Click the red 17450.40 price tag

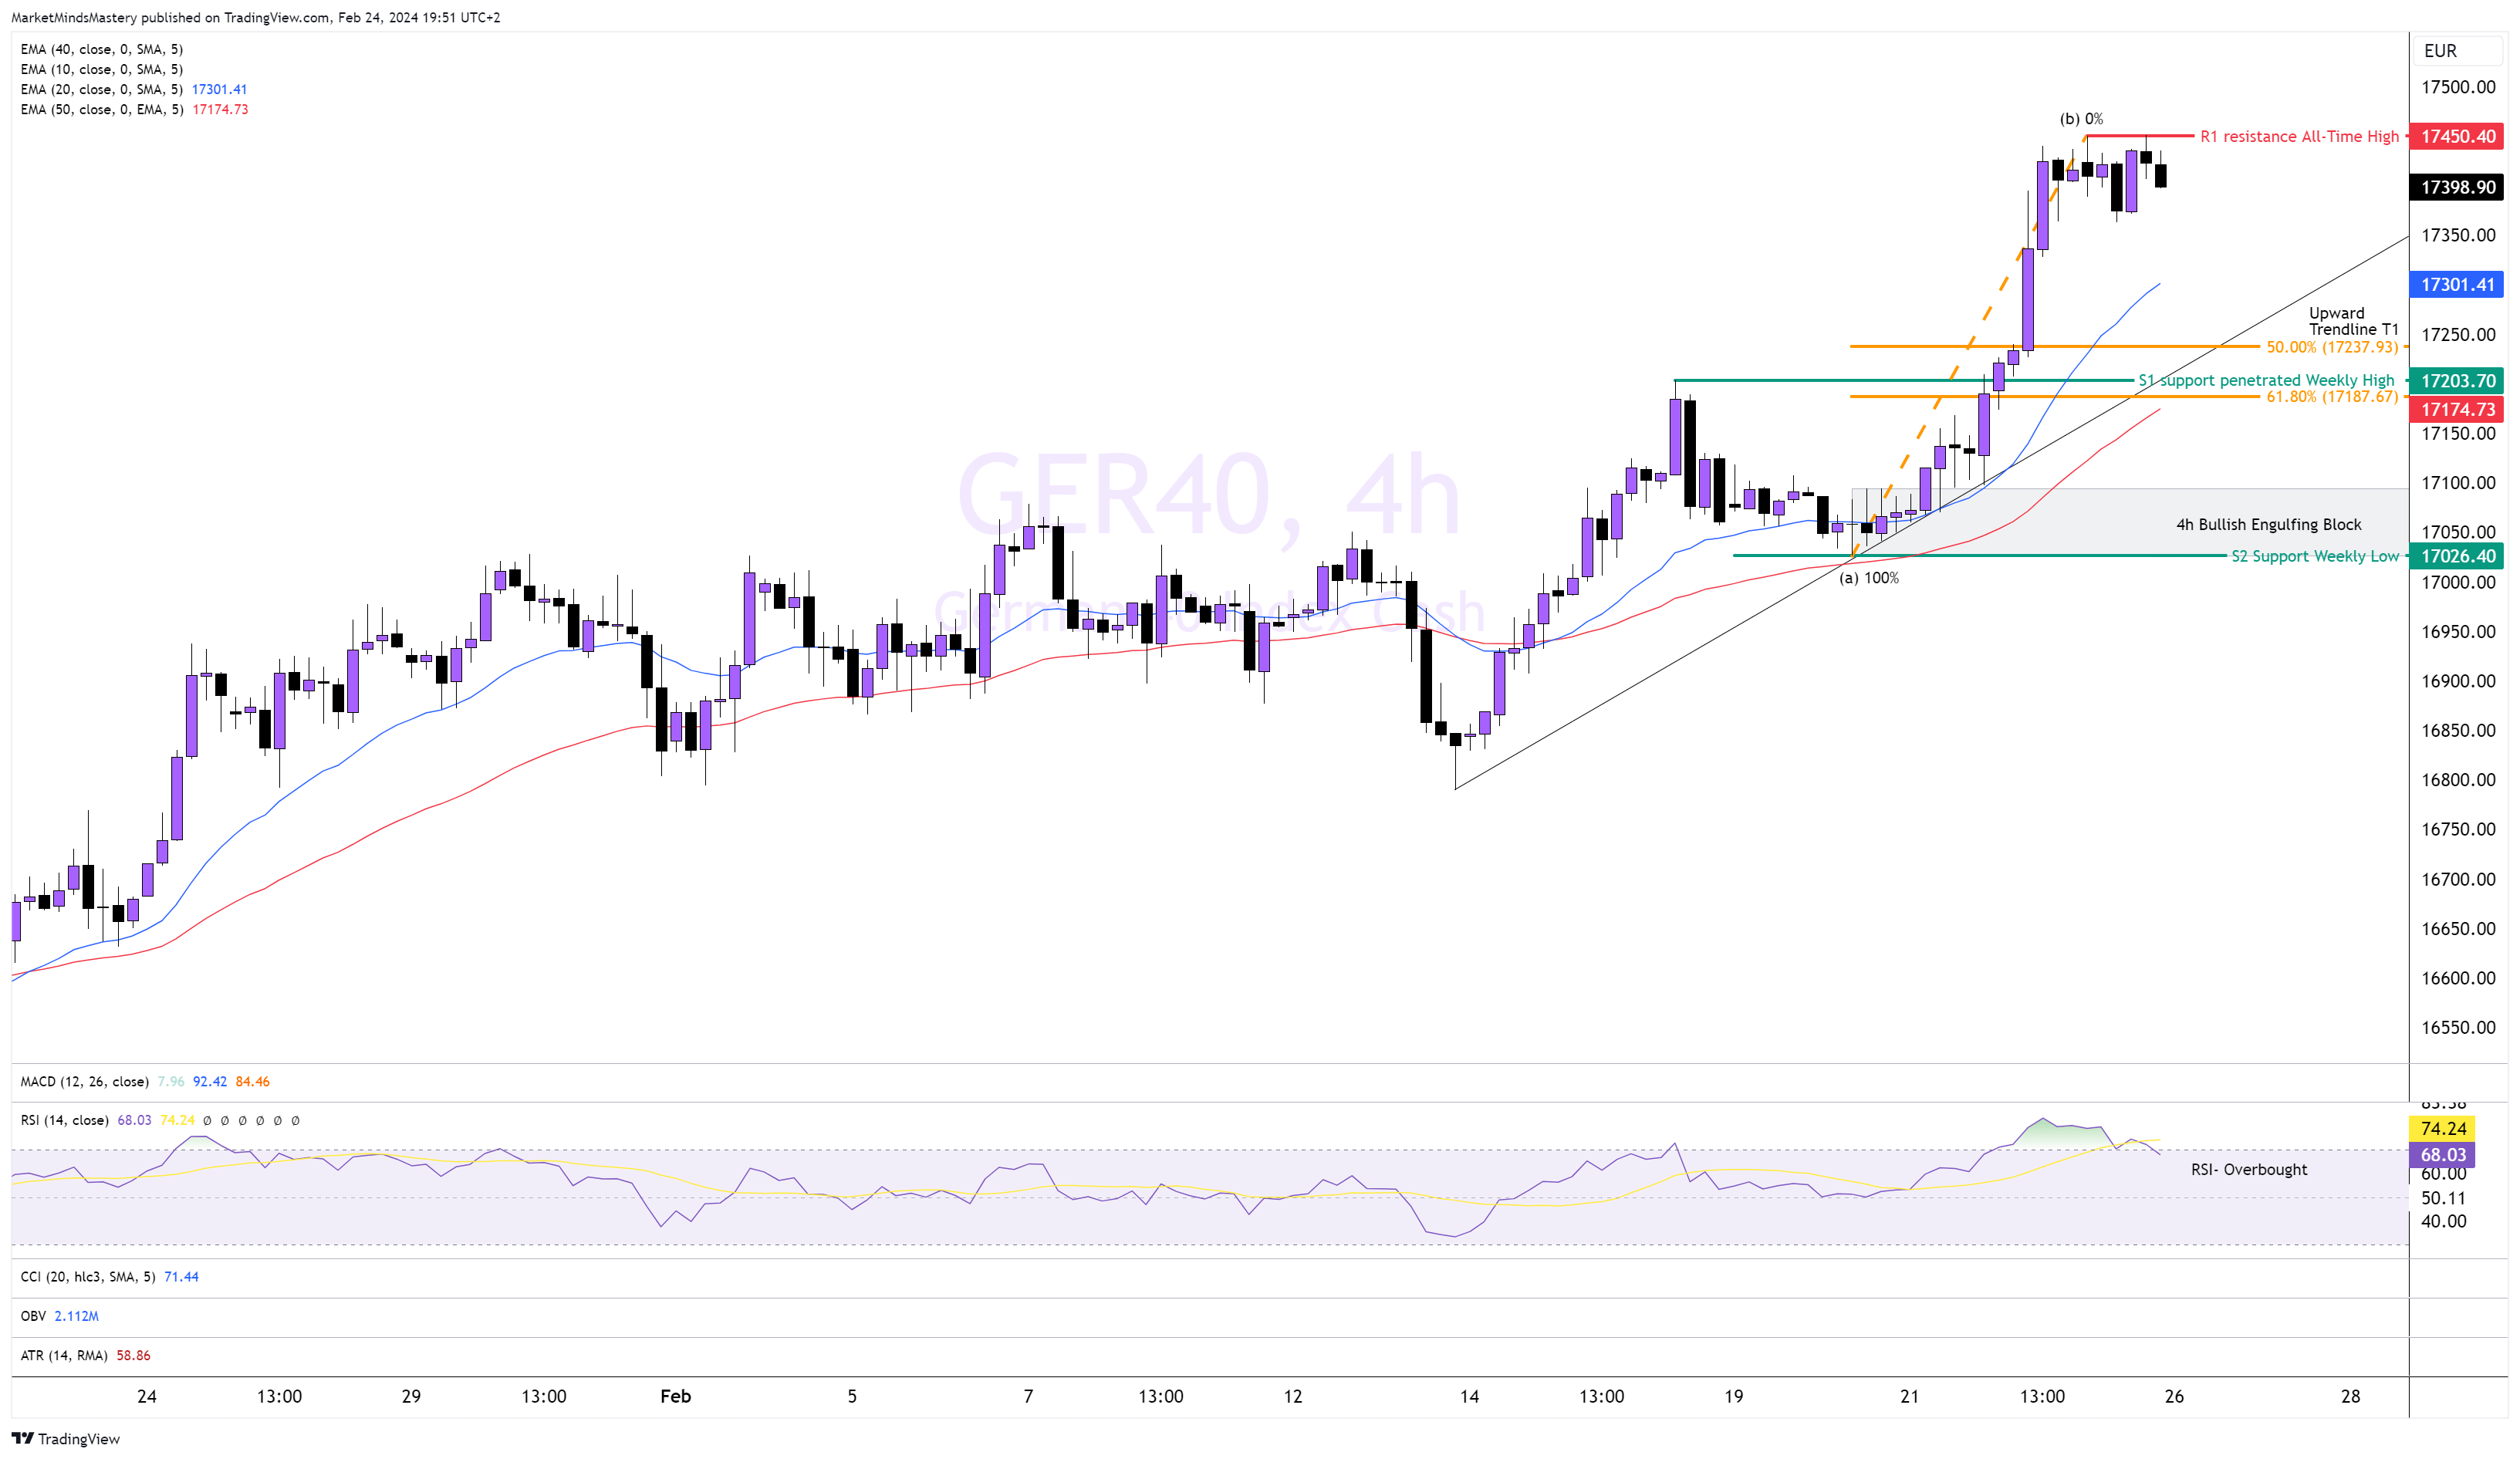tap(2457, 136)
